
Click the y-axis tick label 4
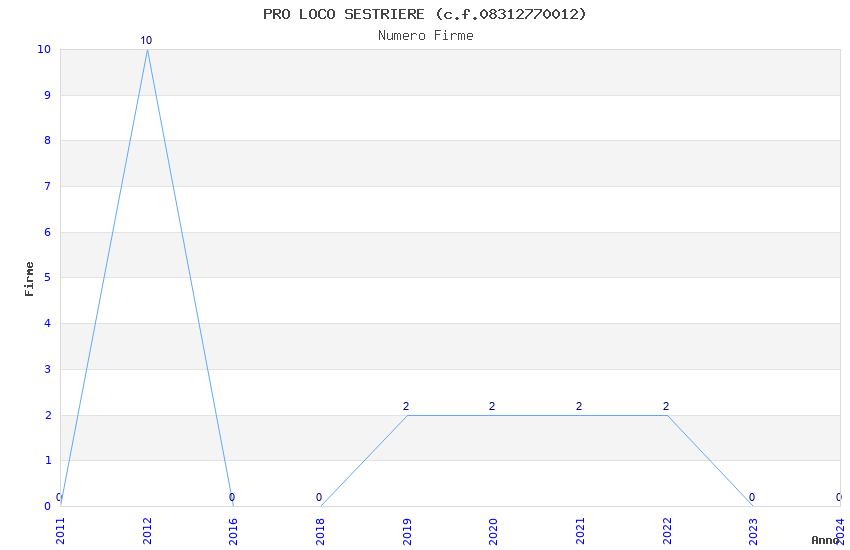click(48, 323)
